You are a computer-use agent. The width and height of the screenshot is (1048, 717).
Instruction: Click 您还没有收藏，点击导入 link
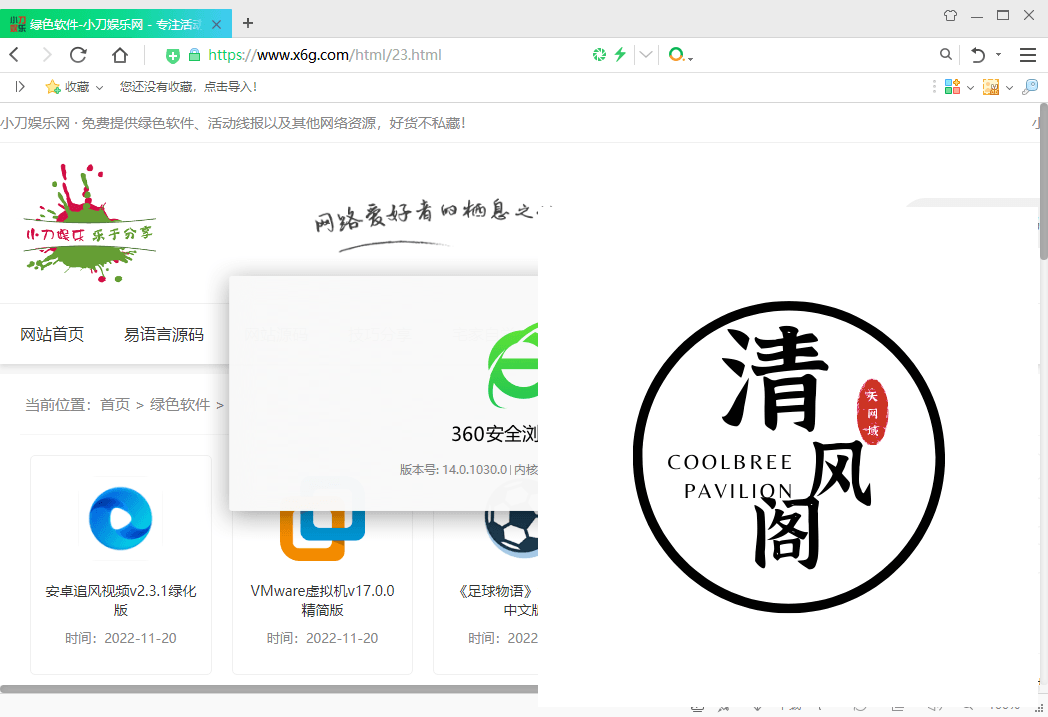(188, 87)
